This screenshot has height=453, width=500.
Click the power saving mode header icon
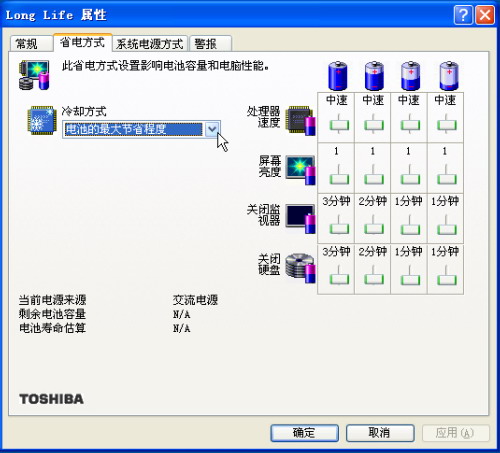click(x=34, y=75)
